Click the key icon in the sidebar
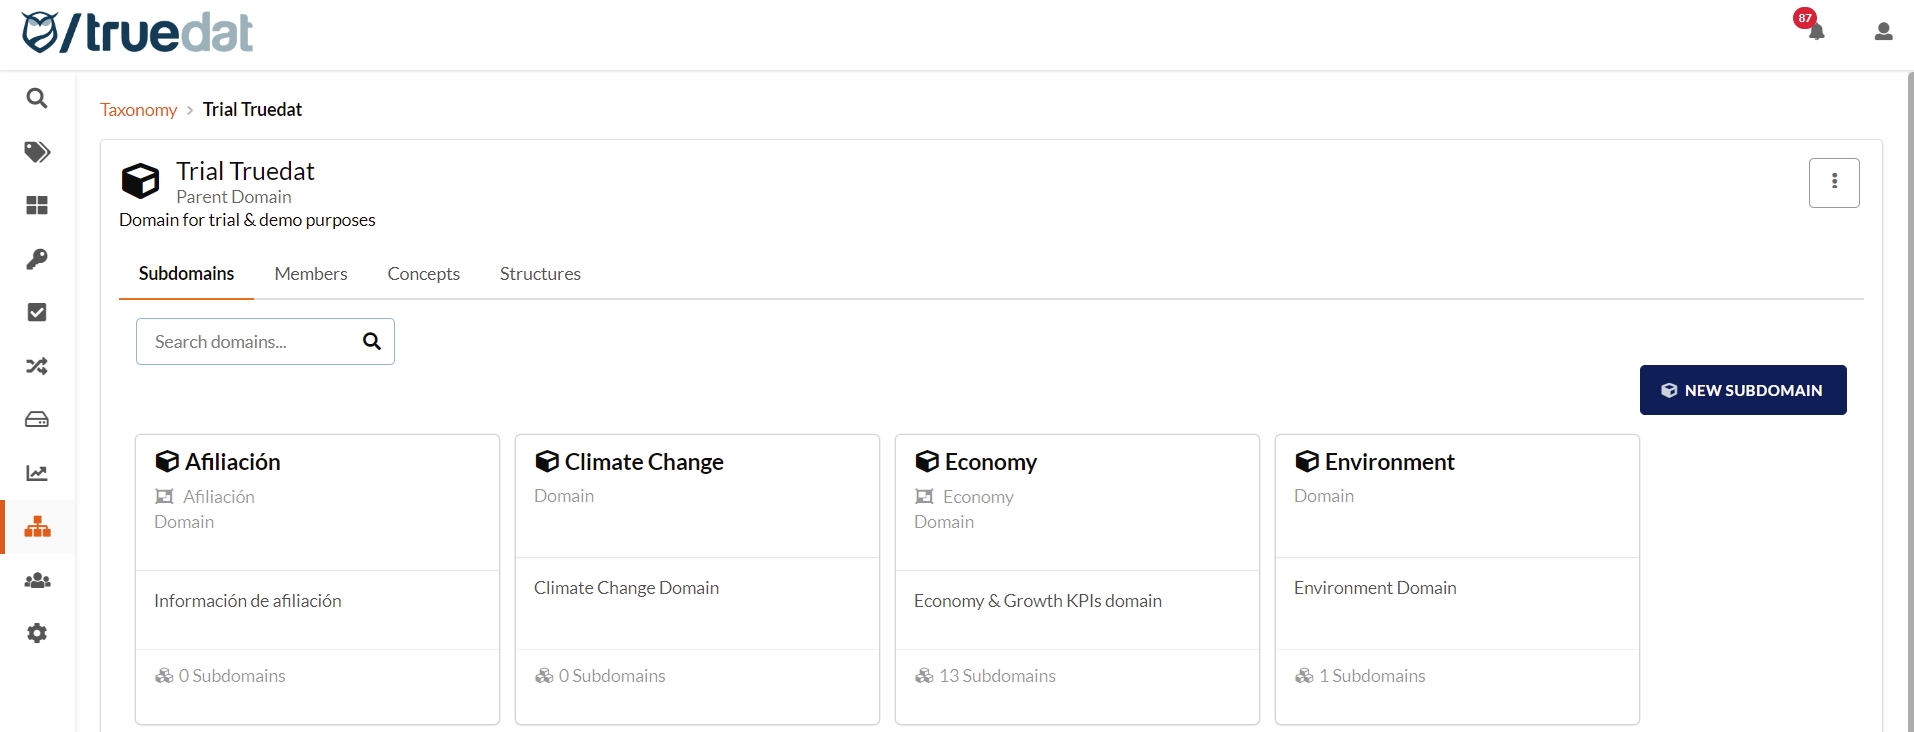Image resolution: width=1914 pixels, height=732 pixels. pyautogui.click(x=37, y=259)
